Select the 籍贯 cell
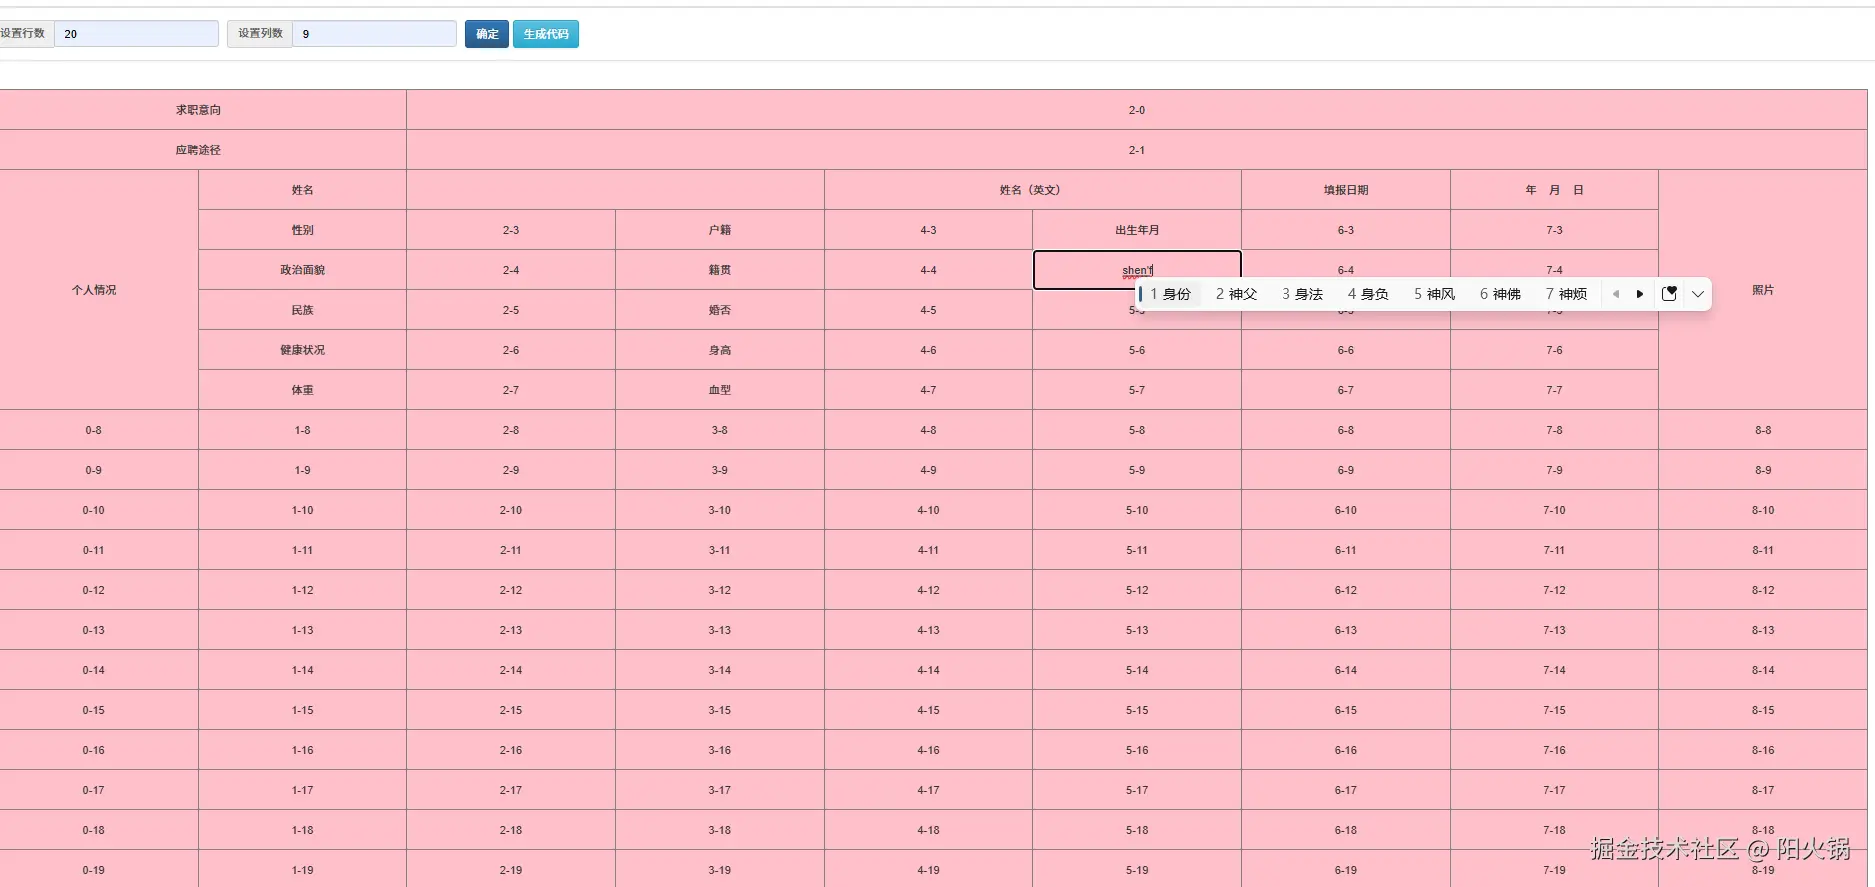 (720, 270)
